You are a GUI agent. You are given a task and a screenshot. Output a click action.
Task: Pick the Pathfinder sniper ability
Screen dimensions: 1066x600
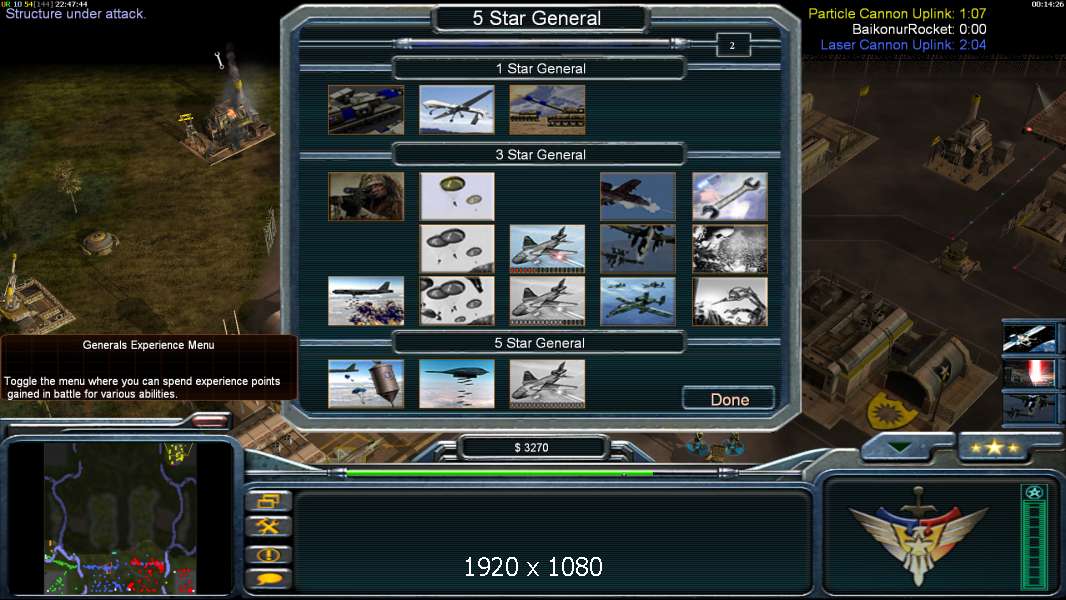(x=366, y=196)
